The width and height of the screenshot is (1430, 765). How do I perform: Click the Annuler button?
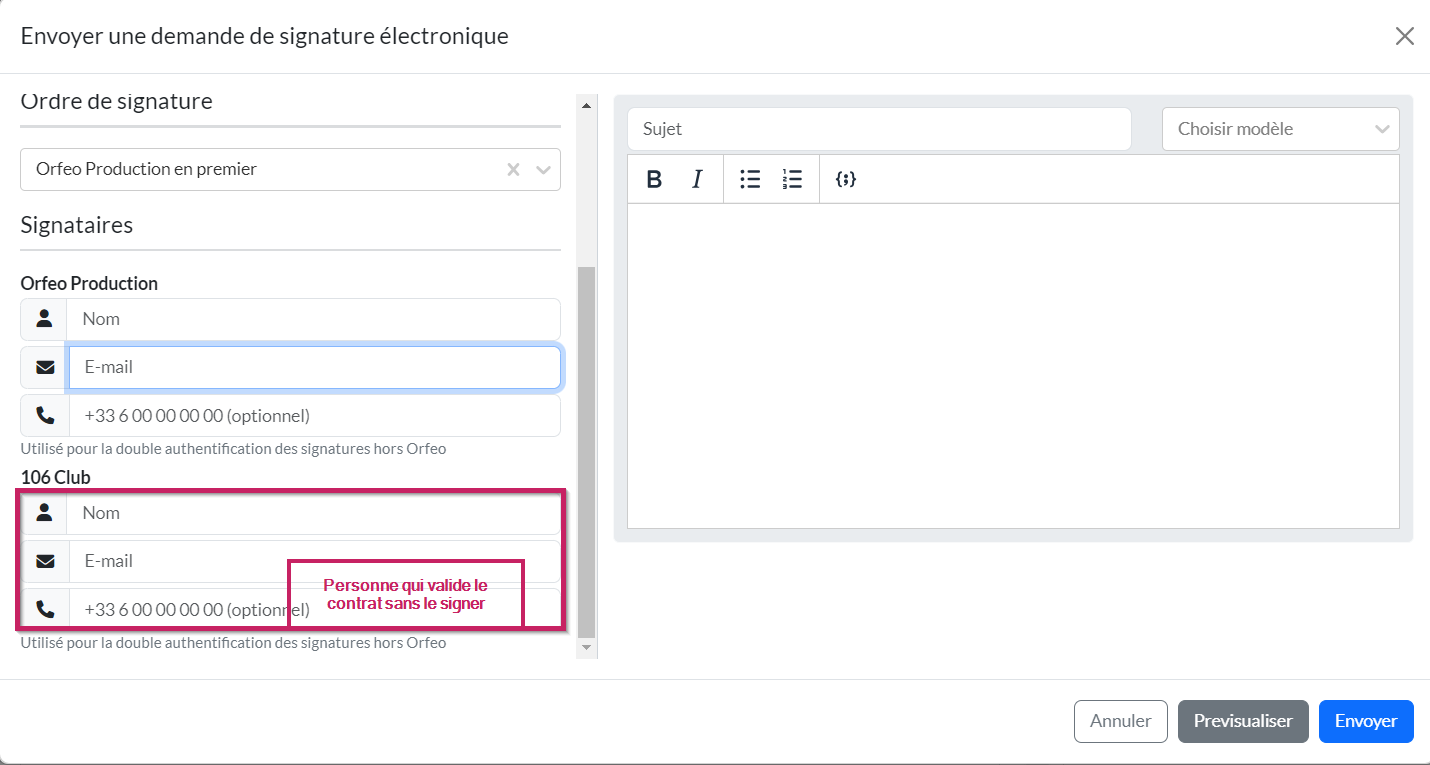[1120, 721]
